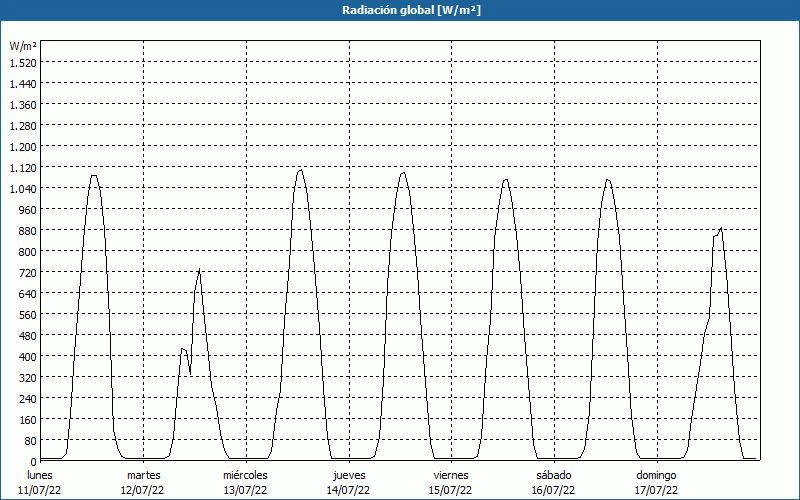Click the 'lunes' day label

pos(40,475)
